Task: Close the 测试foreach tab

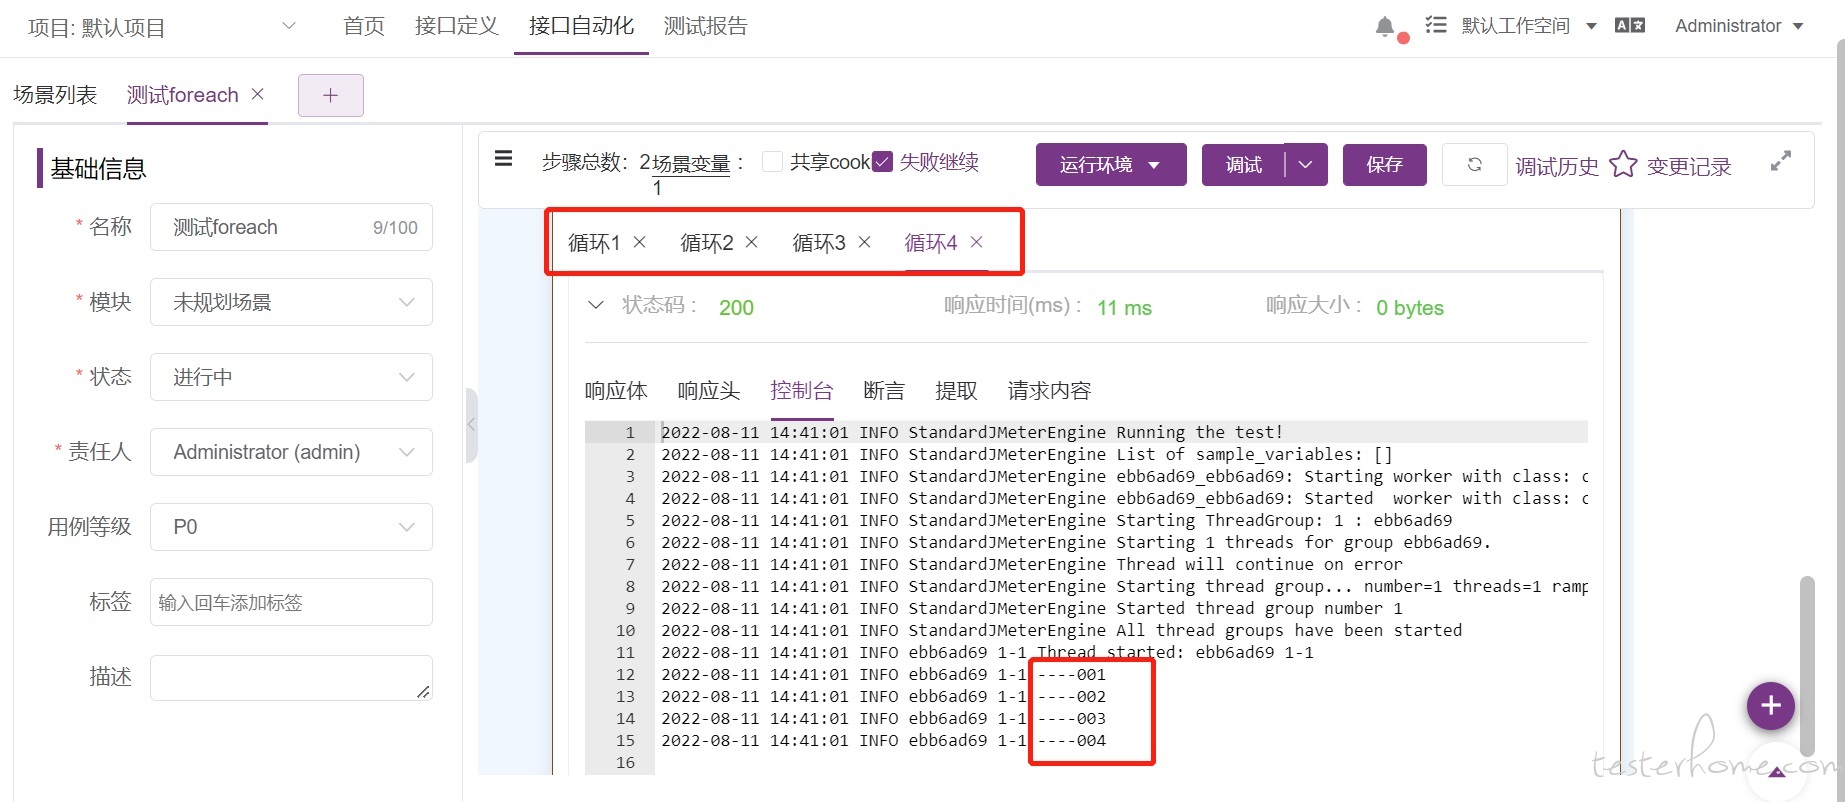Action: click(x=258, y=94)
